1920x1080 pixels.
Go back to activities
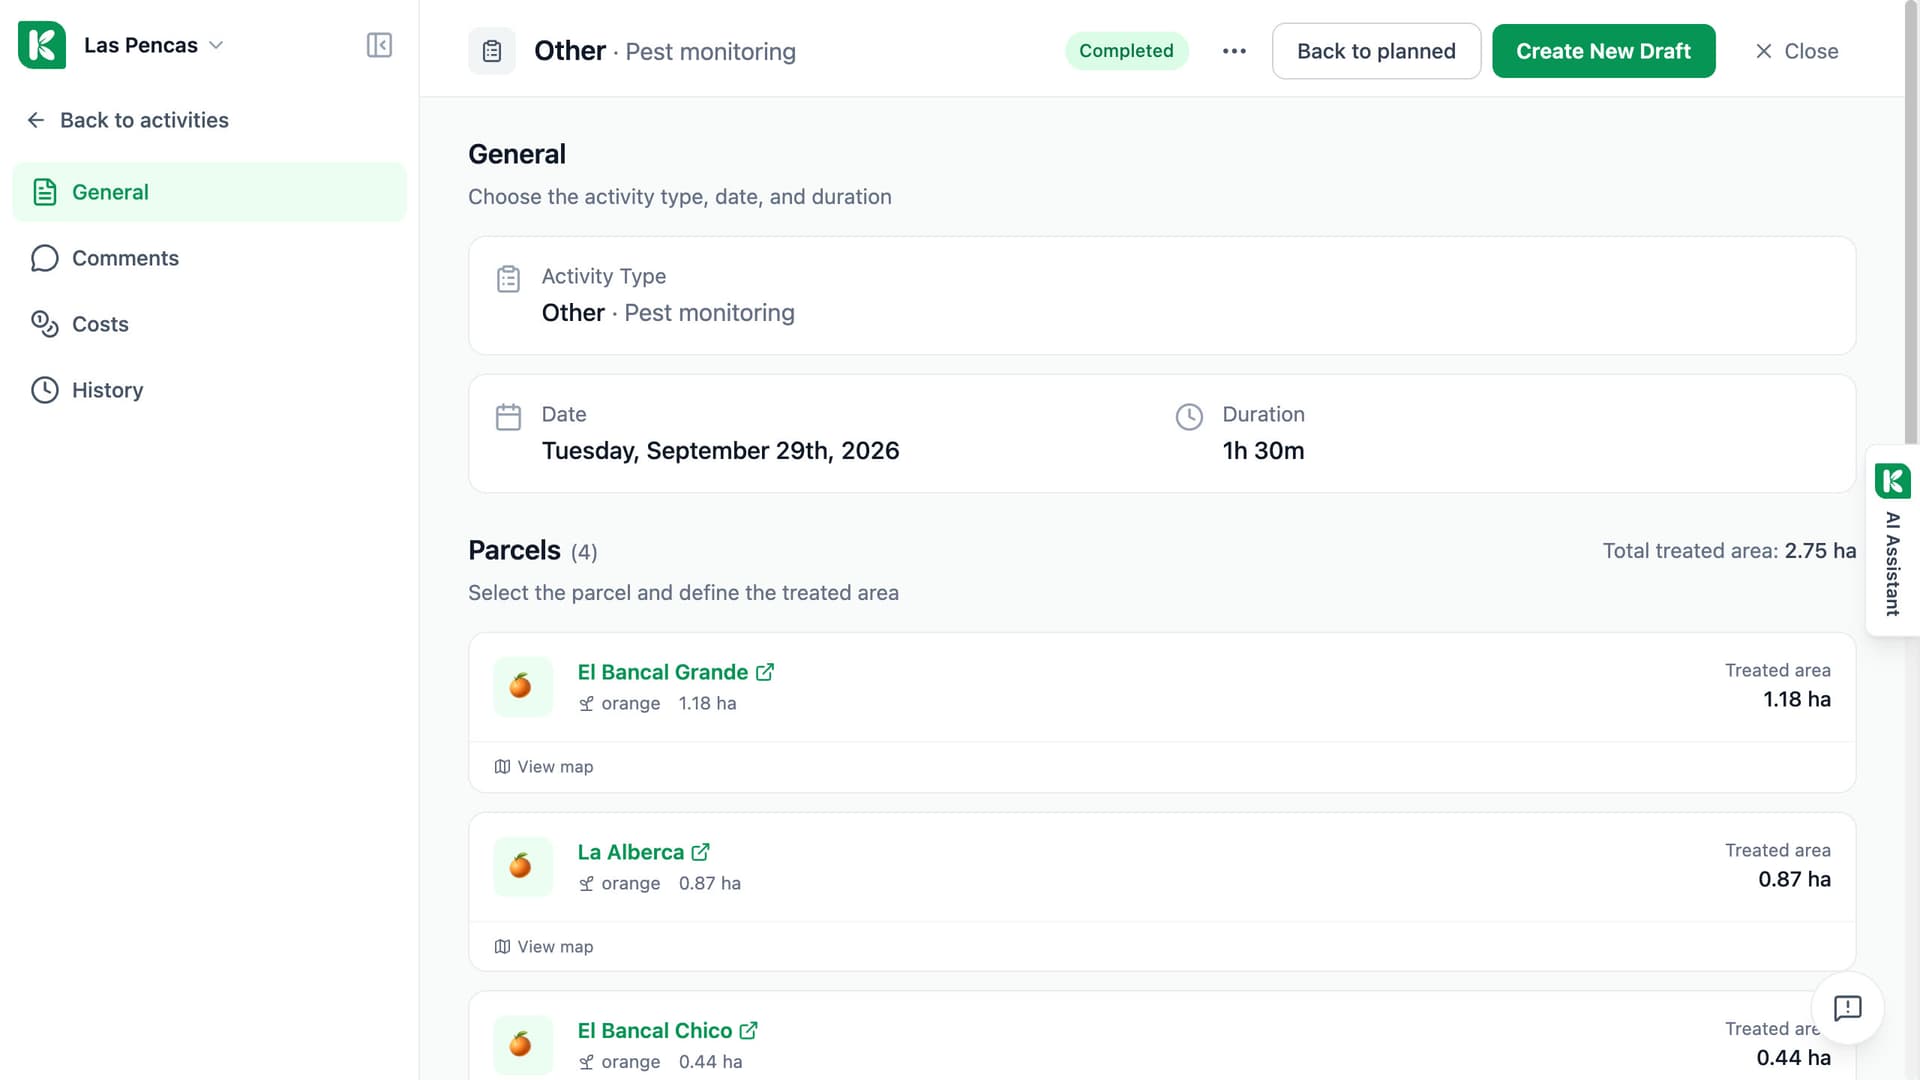pyautogui.click(x=128, y=120)
